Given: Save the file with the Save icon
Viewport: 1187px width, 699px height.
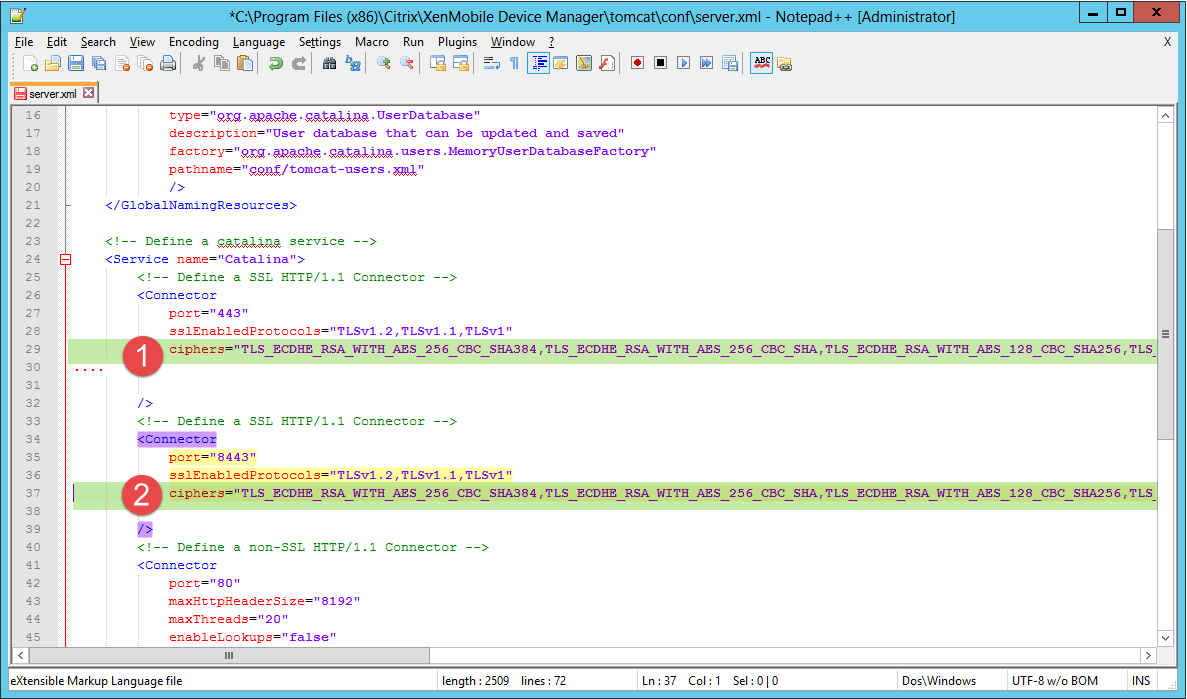Looking at the screenshot, I should coord(76,64).
